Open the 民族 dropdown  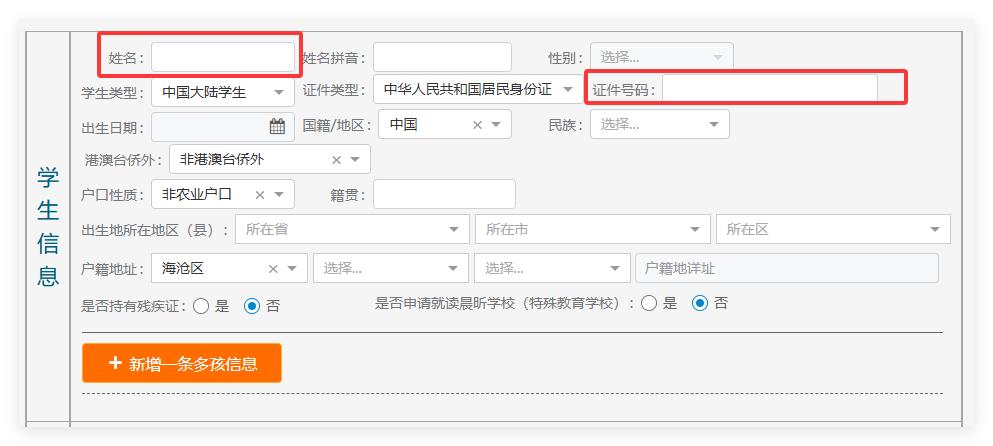point(660,124)
